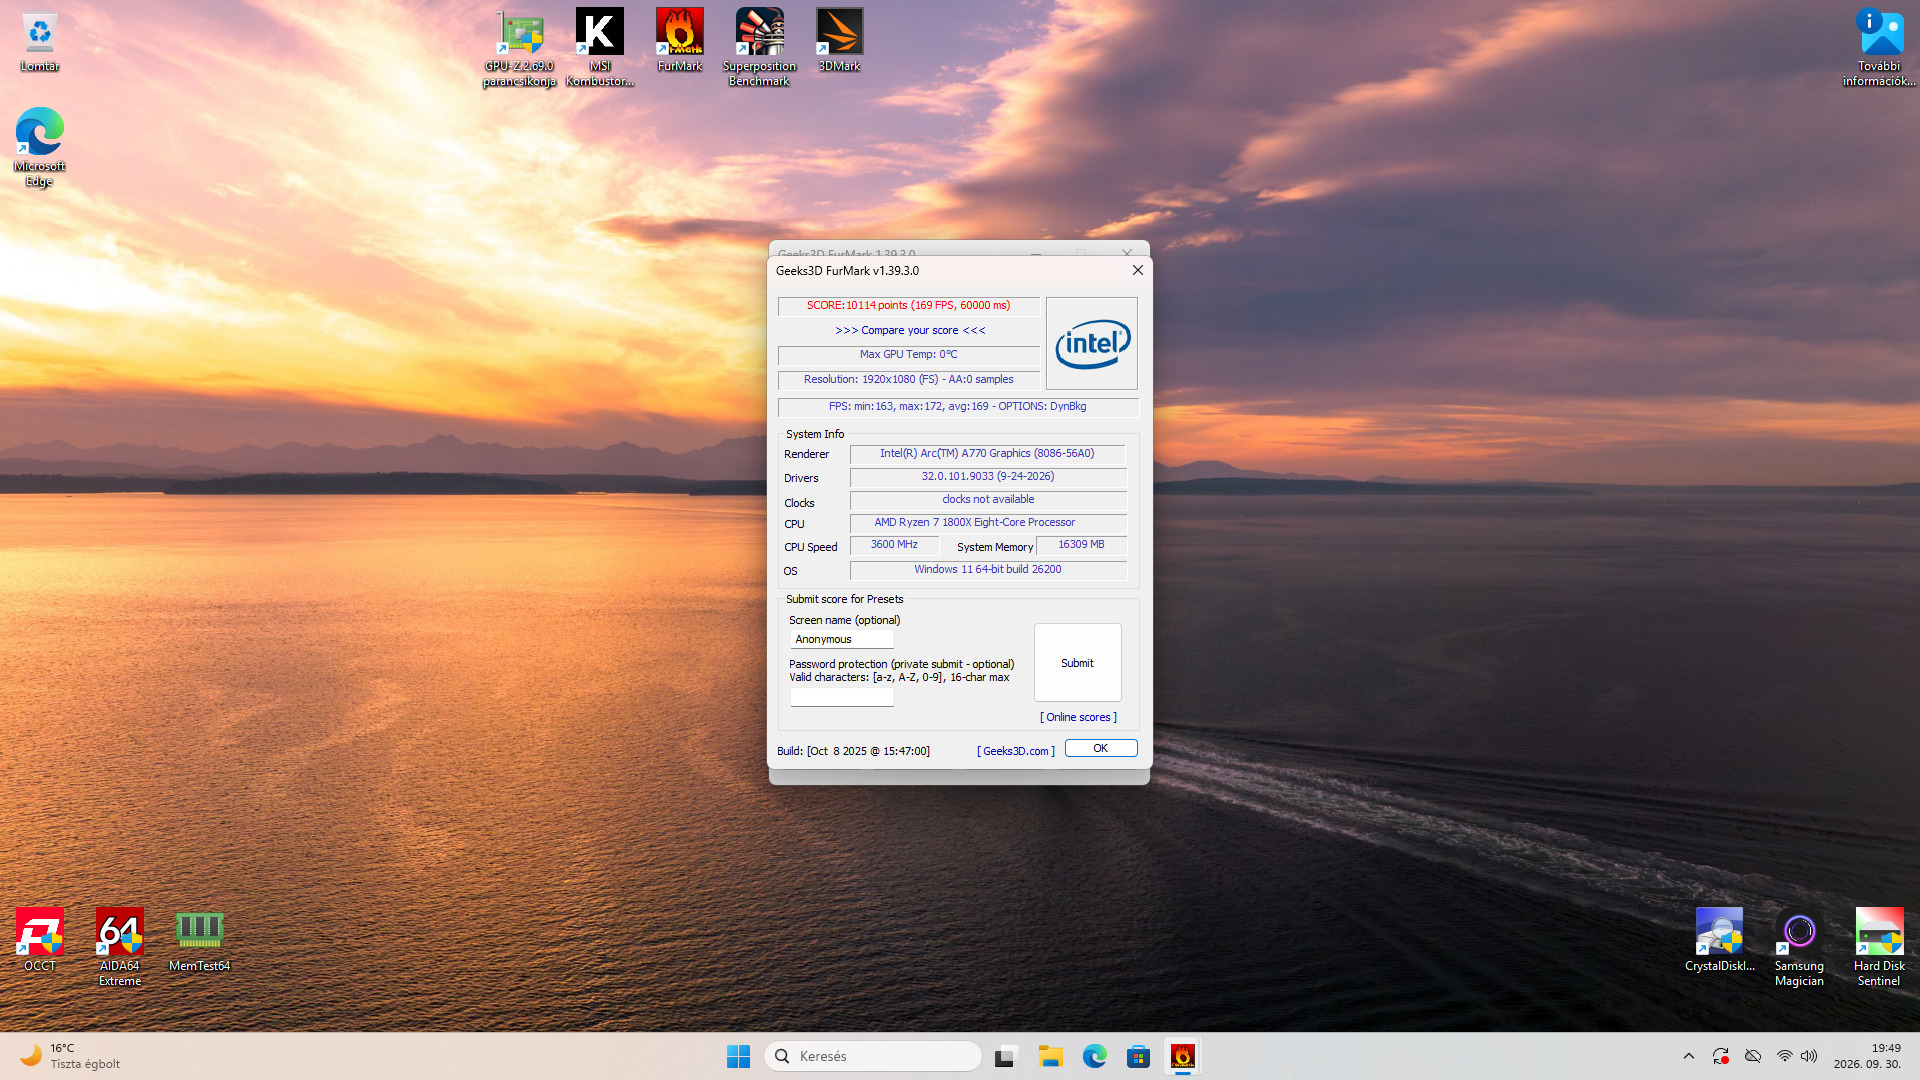Image resolution: width=1920 pixels, height=1080 pixels.
Task: Focus the password protection field
Action: [x=842, y=697]
